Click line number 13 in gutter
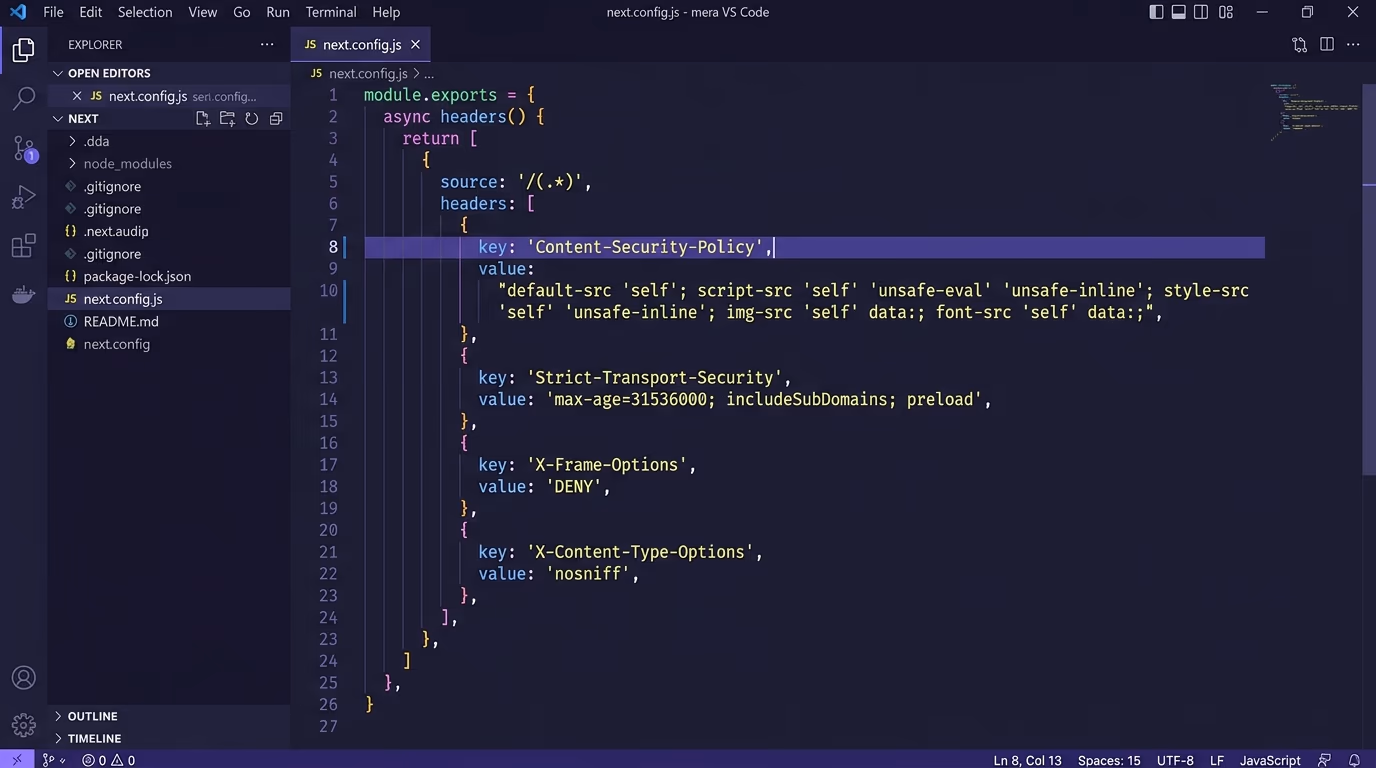 point(328,378)
